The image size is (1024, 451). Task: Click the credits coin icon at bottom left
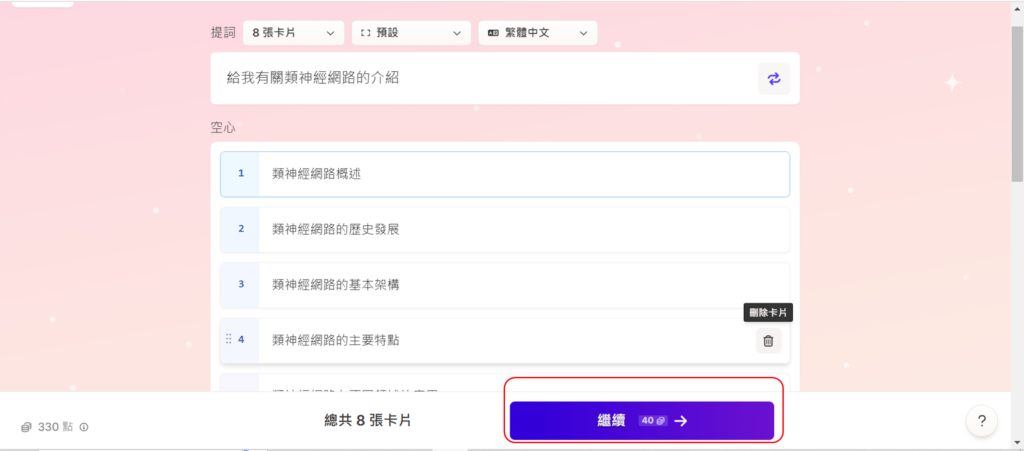pyautogui.click(x=27, y=428)
